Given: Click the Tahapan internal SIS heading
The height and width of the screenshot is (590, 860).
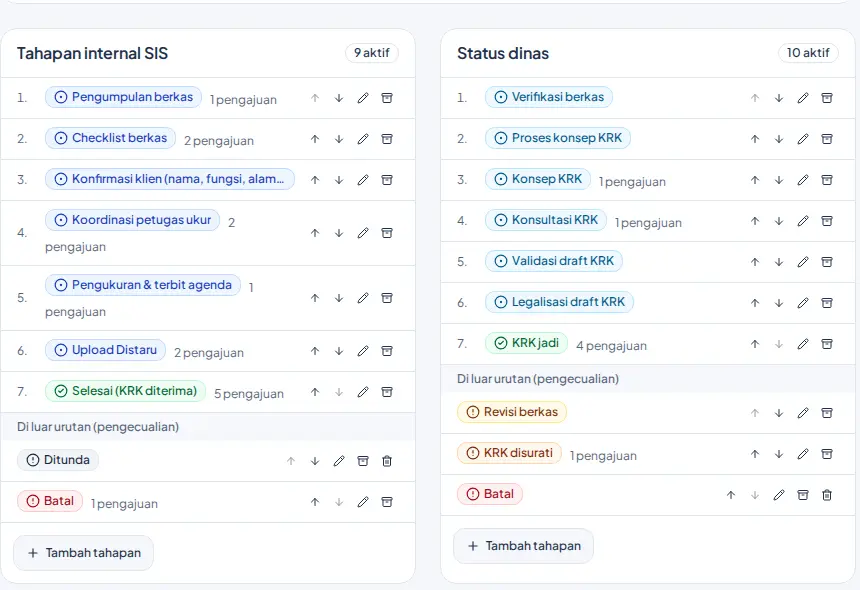Looking at the screenshot, I should pyautogui.click(x=92, y=53).
